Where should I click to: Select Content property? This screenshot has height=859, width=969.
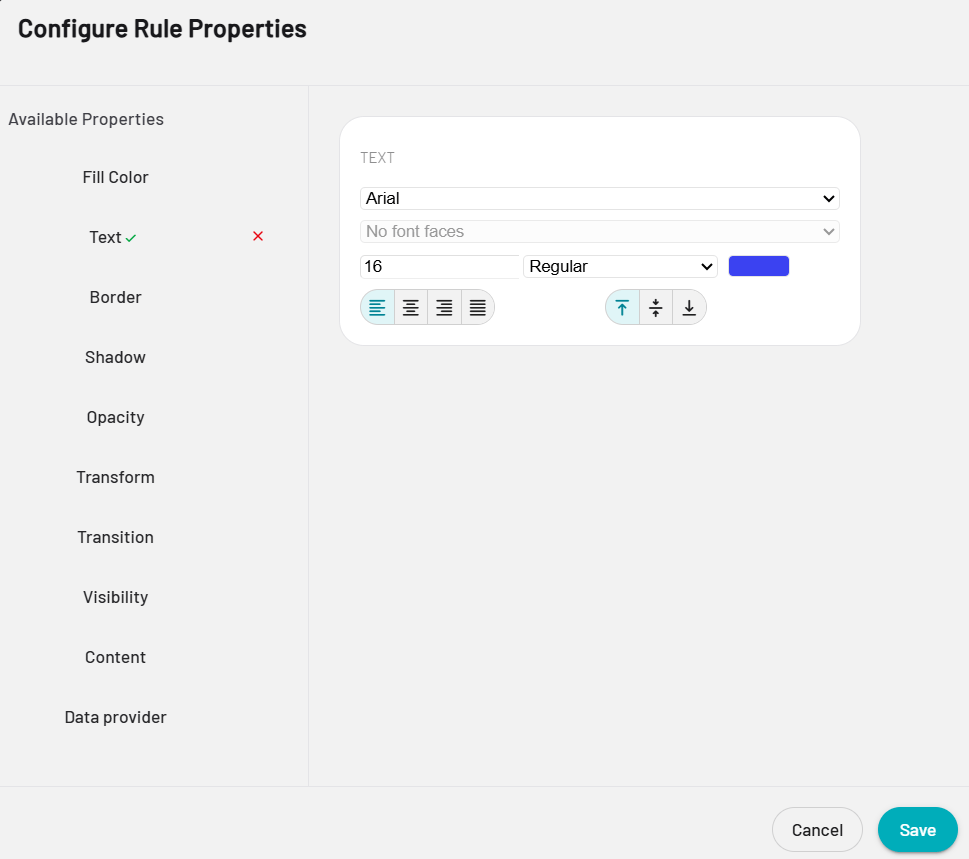point(116,657)
